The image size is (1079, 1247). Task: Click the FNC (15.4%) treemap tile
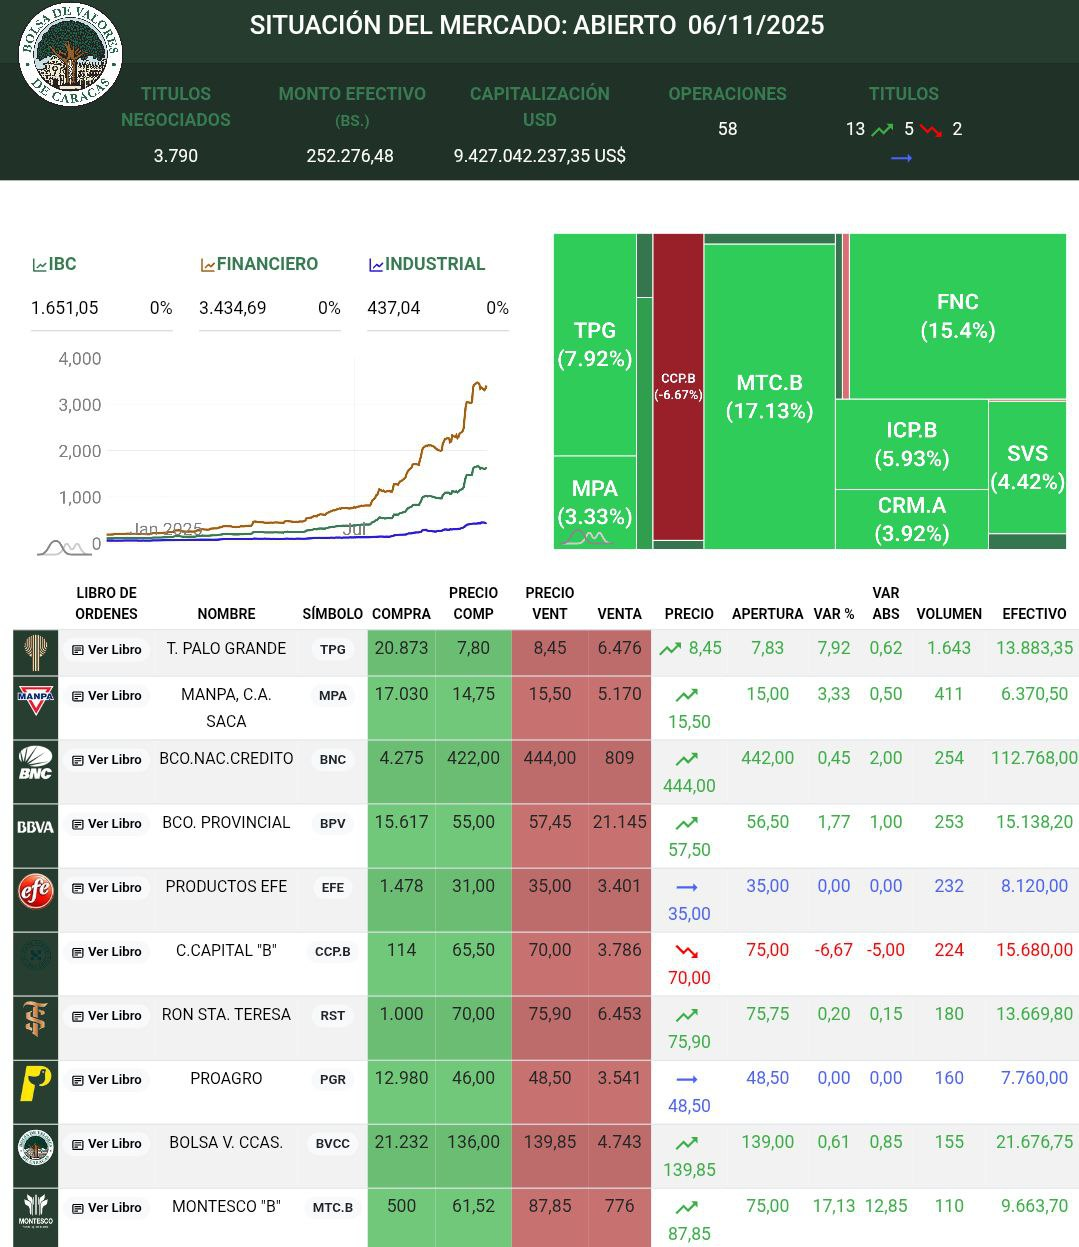click(x=957, y=316)
